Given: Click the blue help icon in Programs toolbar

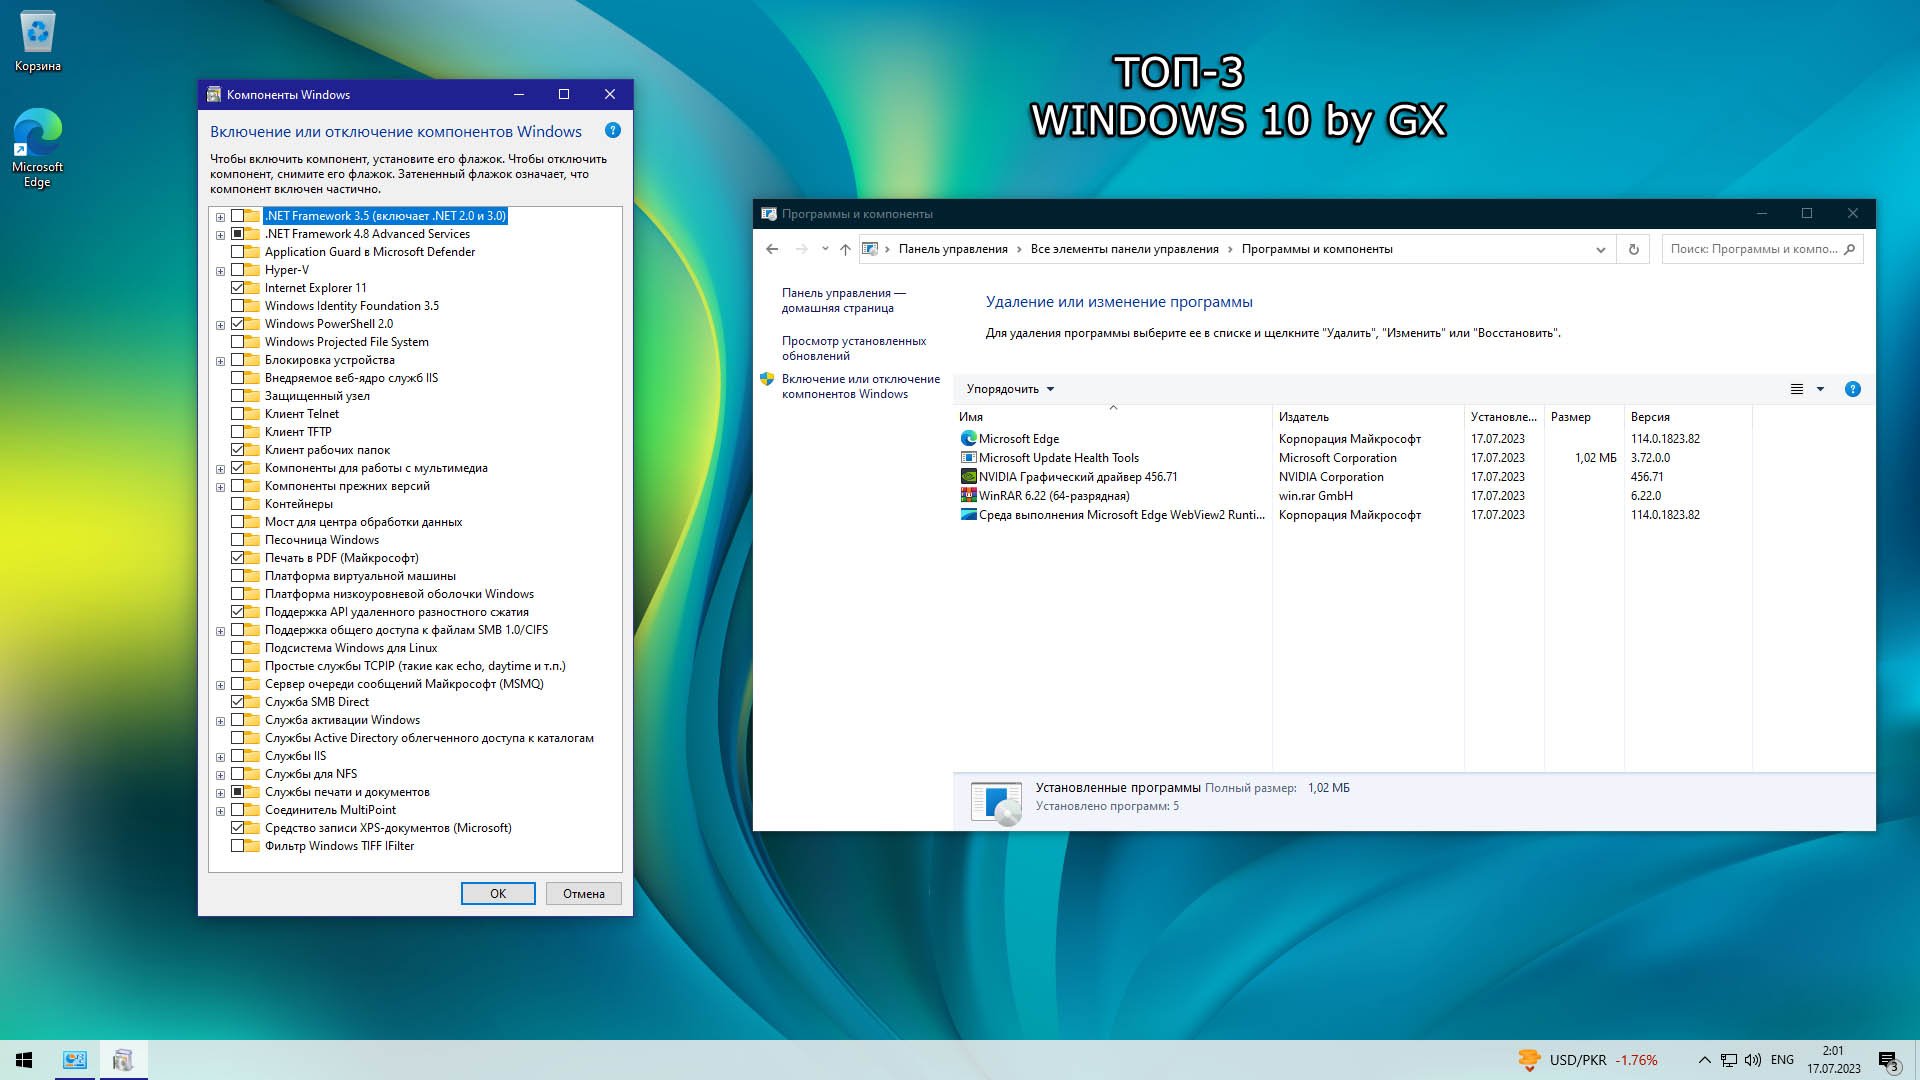Looking at the screenshot, I should (1852, 389).
